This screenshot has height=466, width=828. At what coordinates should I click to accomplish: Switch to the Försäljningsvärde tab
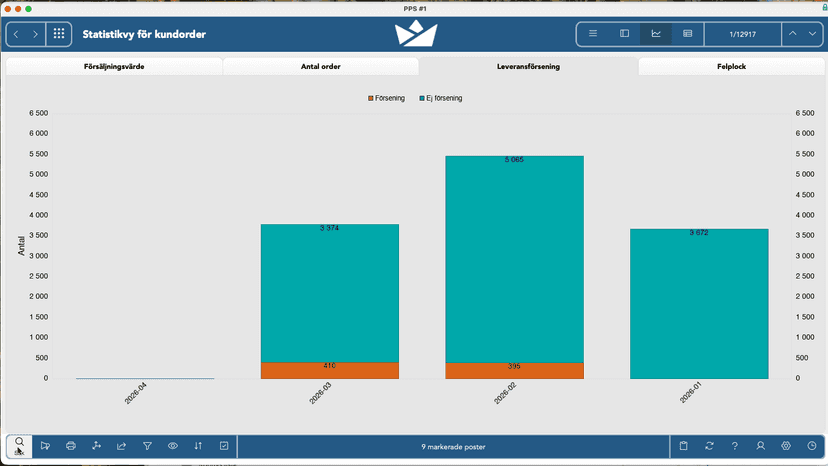click(114, 67)
